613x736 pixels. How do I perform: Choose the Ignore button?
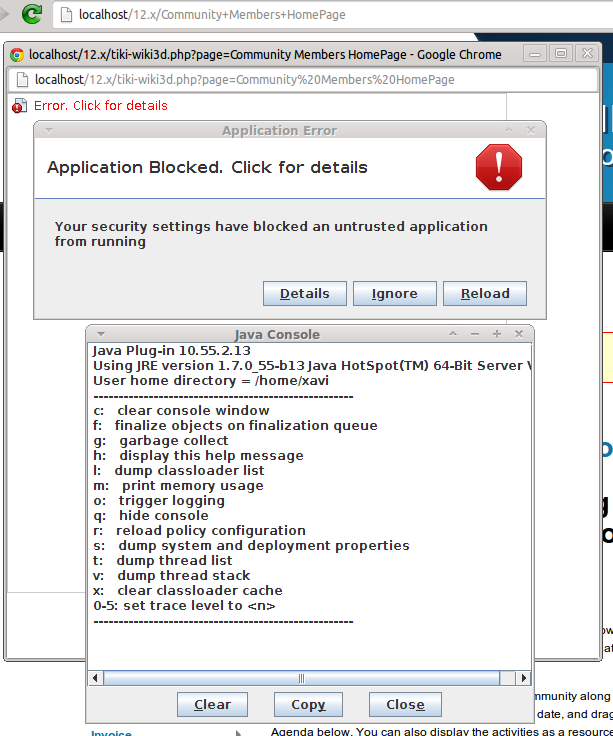click(x=395, y=293)
